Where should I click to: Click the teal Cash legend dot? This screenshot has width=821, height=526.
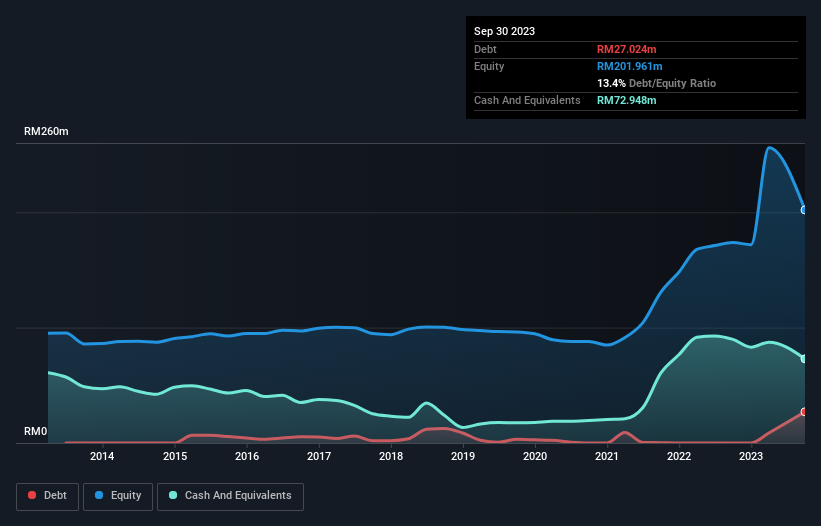click(173, 495)
